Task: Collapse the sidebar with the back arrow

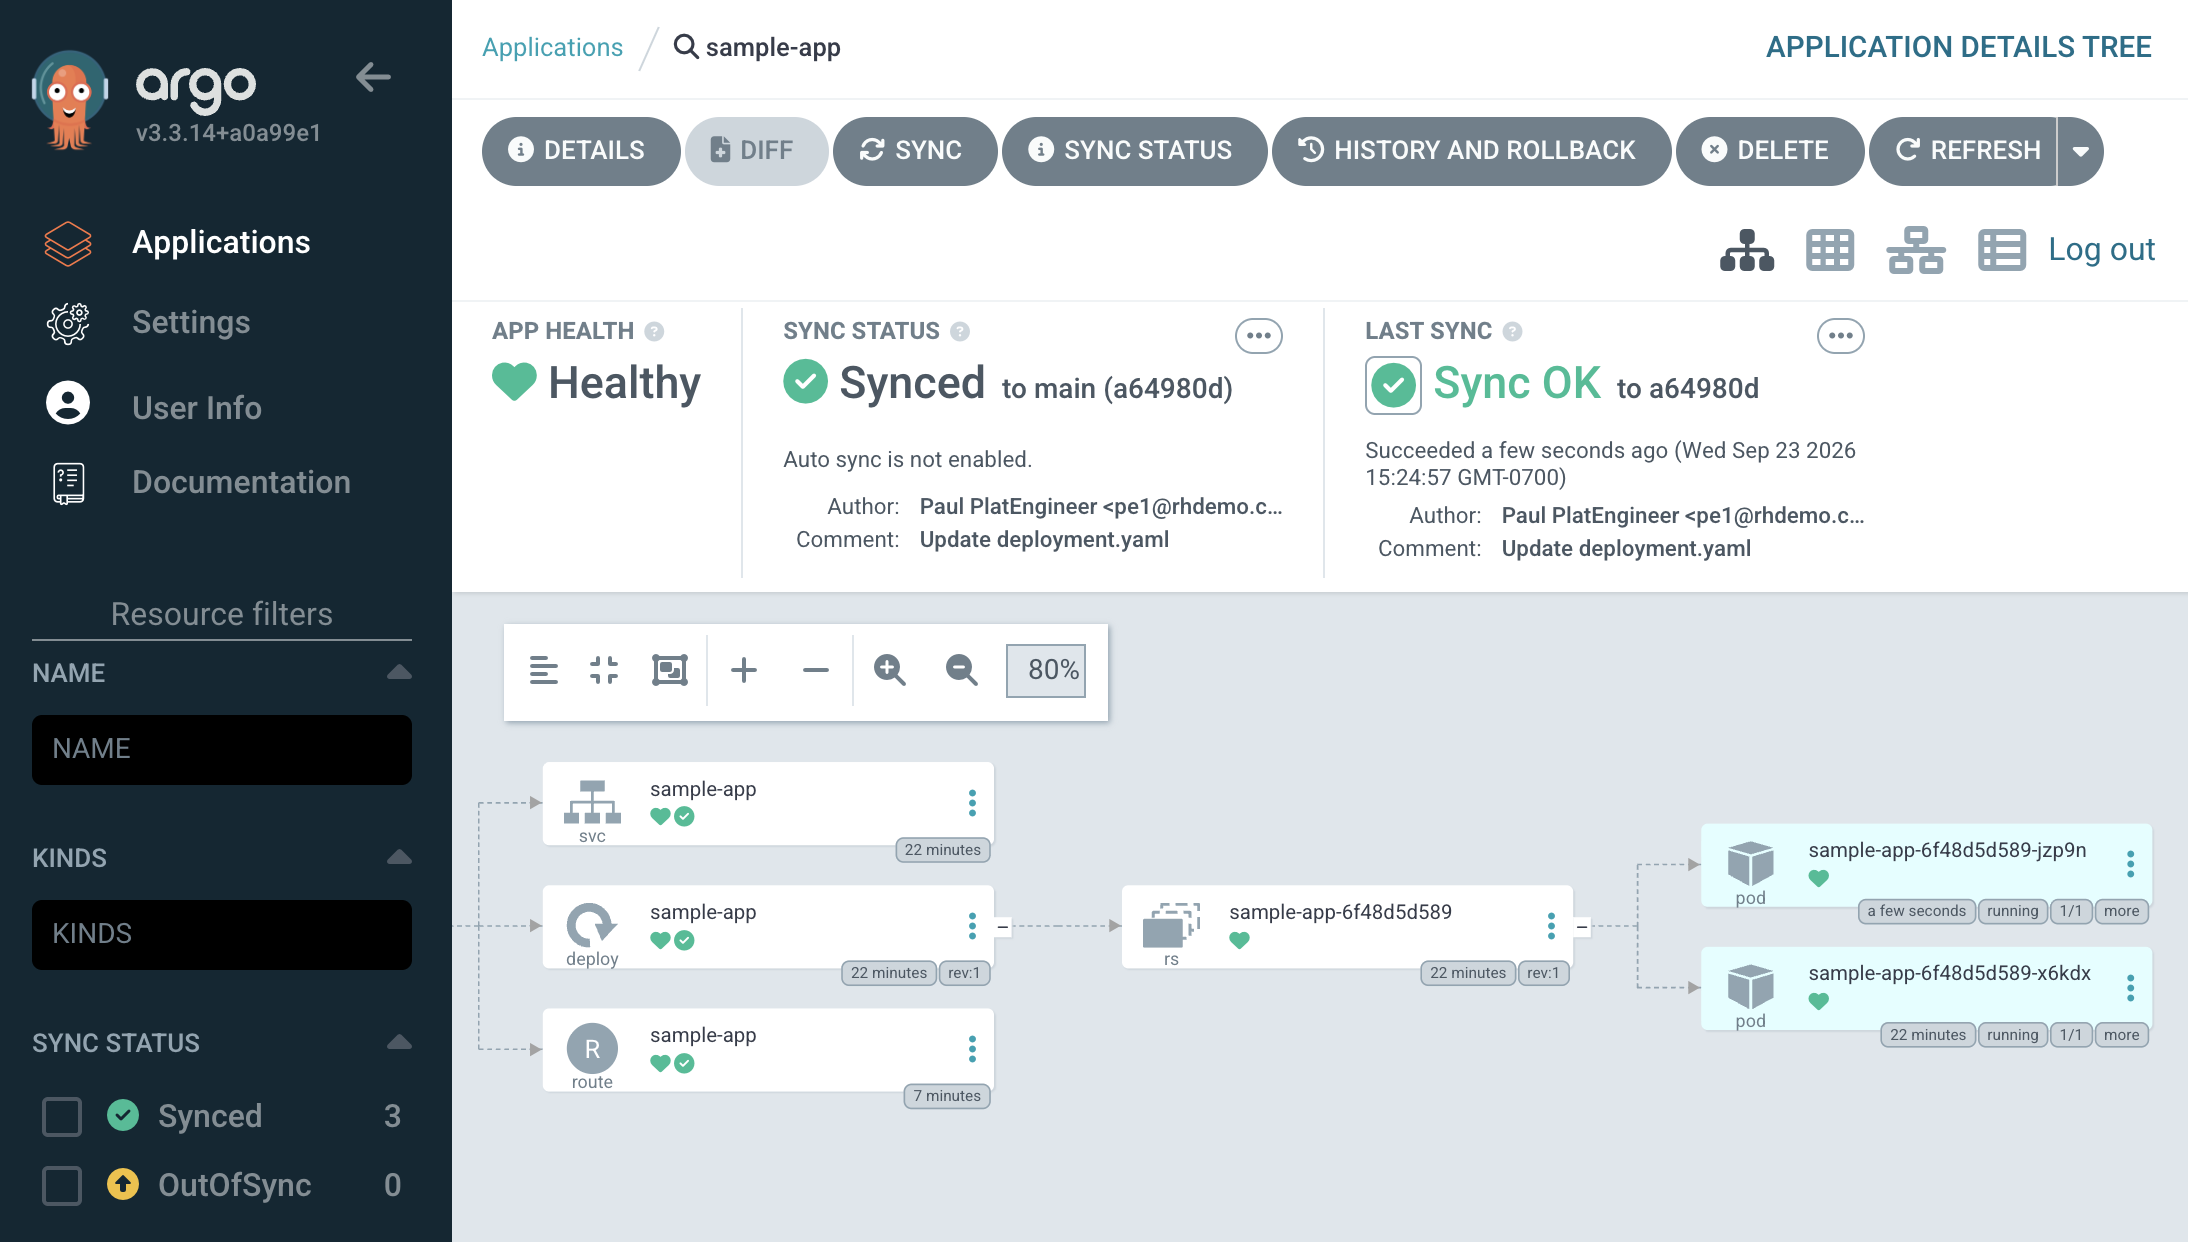Action: pyautogui.click(x=373, y=77)
